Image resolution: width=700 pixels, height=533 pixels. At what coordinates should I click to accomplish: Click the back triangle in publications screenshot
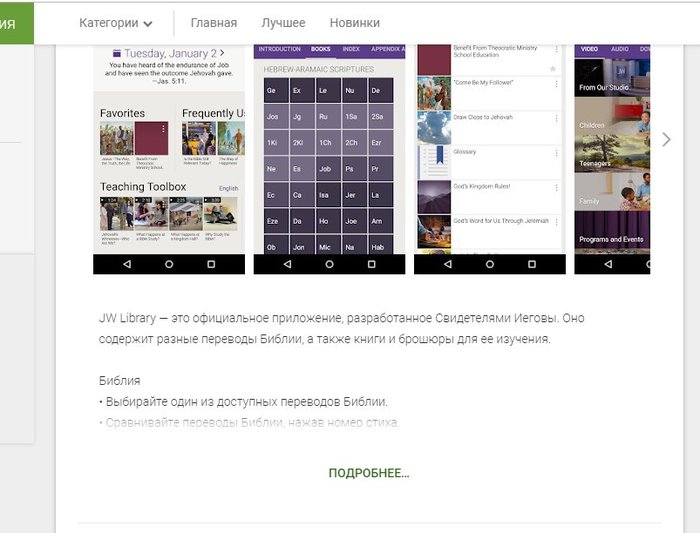(448, 264)
